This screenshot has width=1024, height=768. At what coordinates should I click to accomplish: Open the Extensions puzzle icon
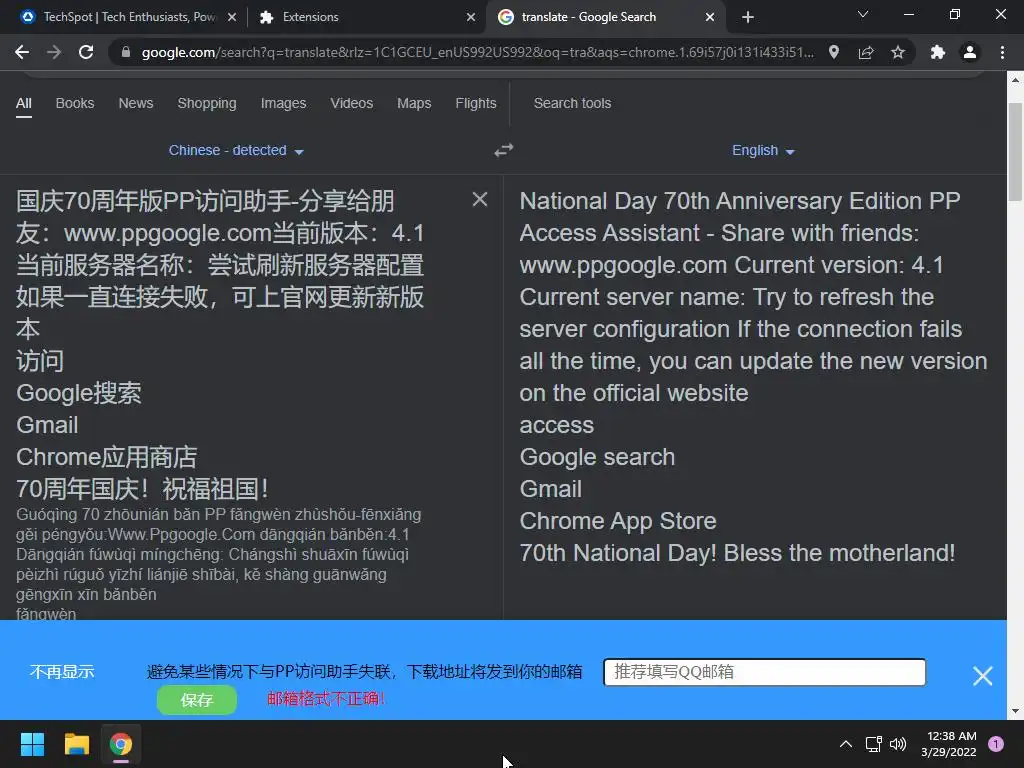[x=938, y=52]
